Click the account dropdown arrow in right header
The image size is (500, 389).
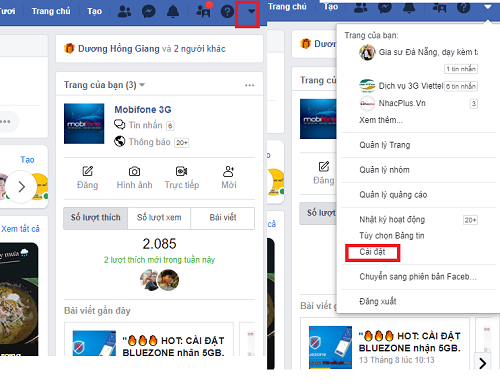(488, 7)
